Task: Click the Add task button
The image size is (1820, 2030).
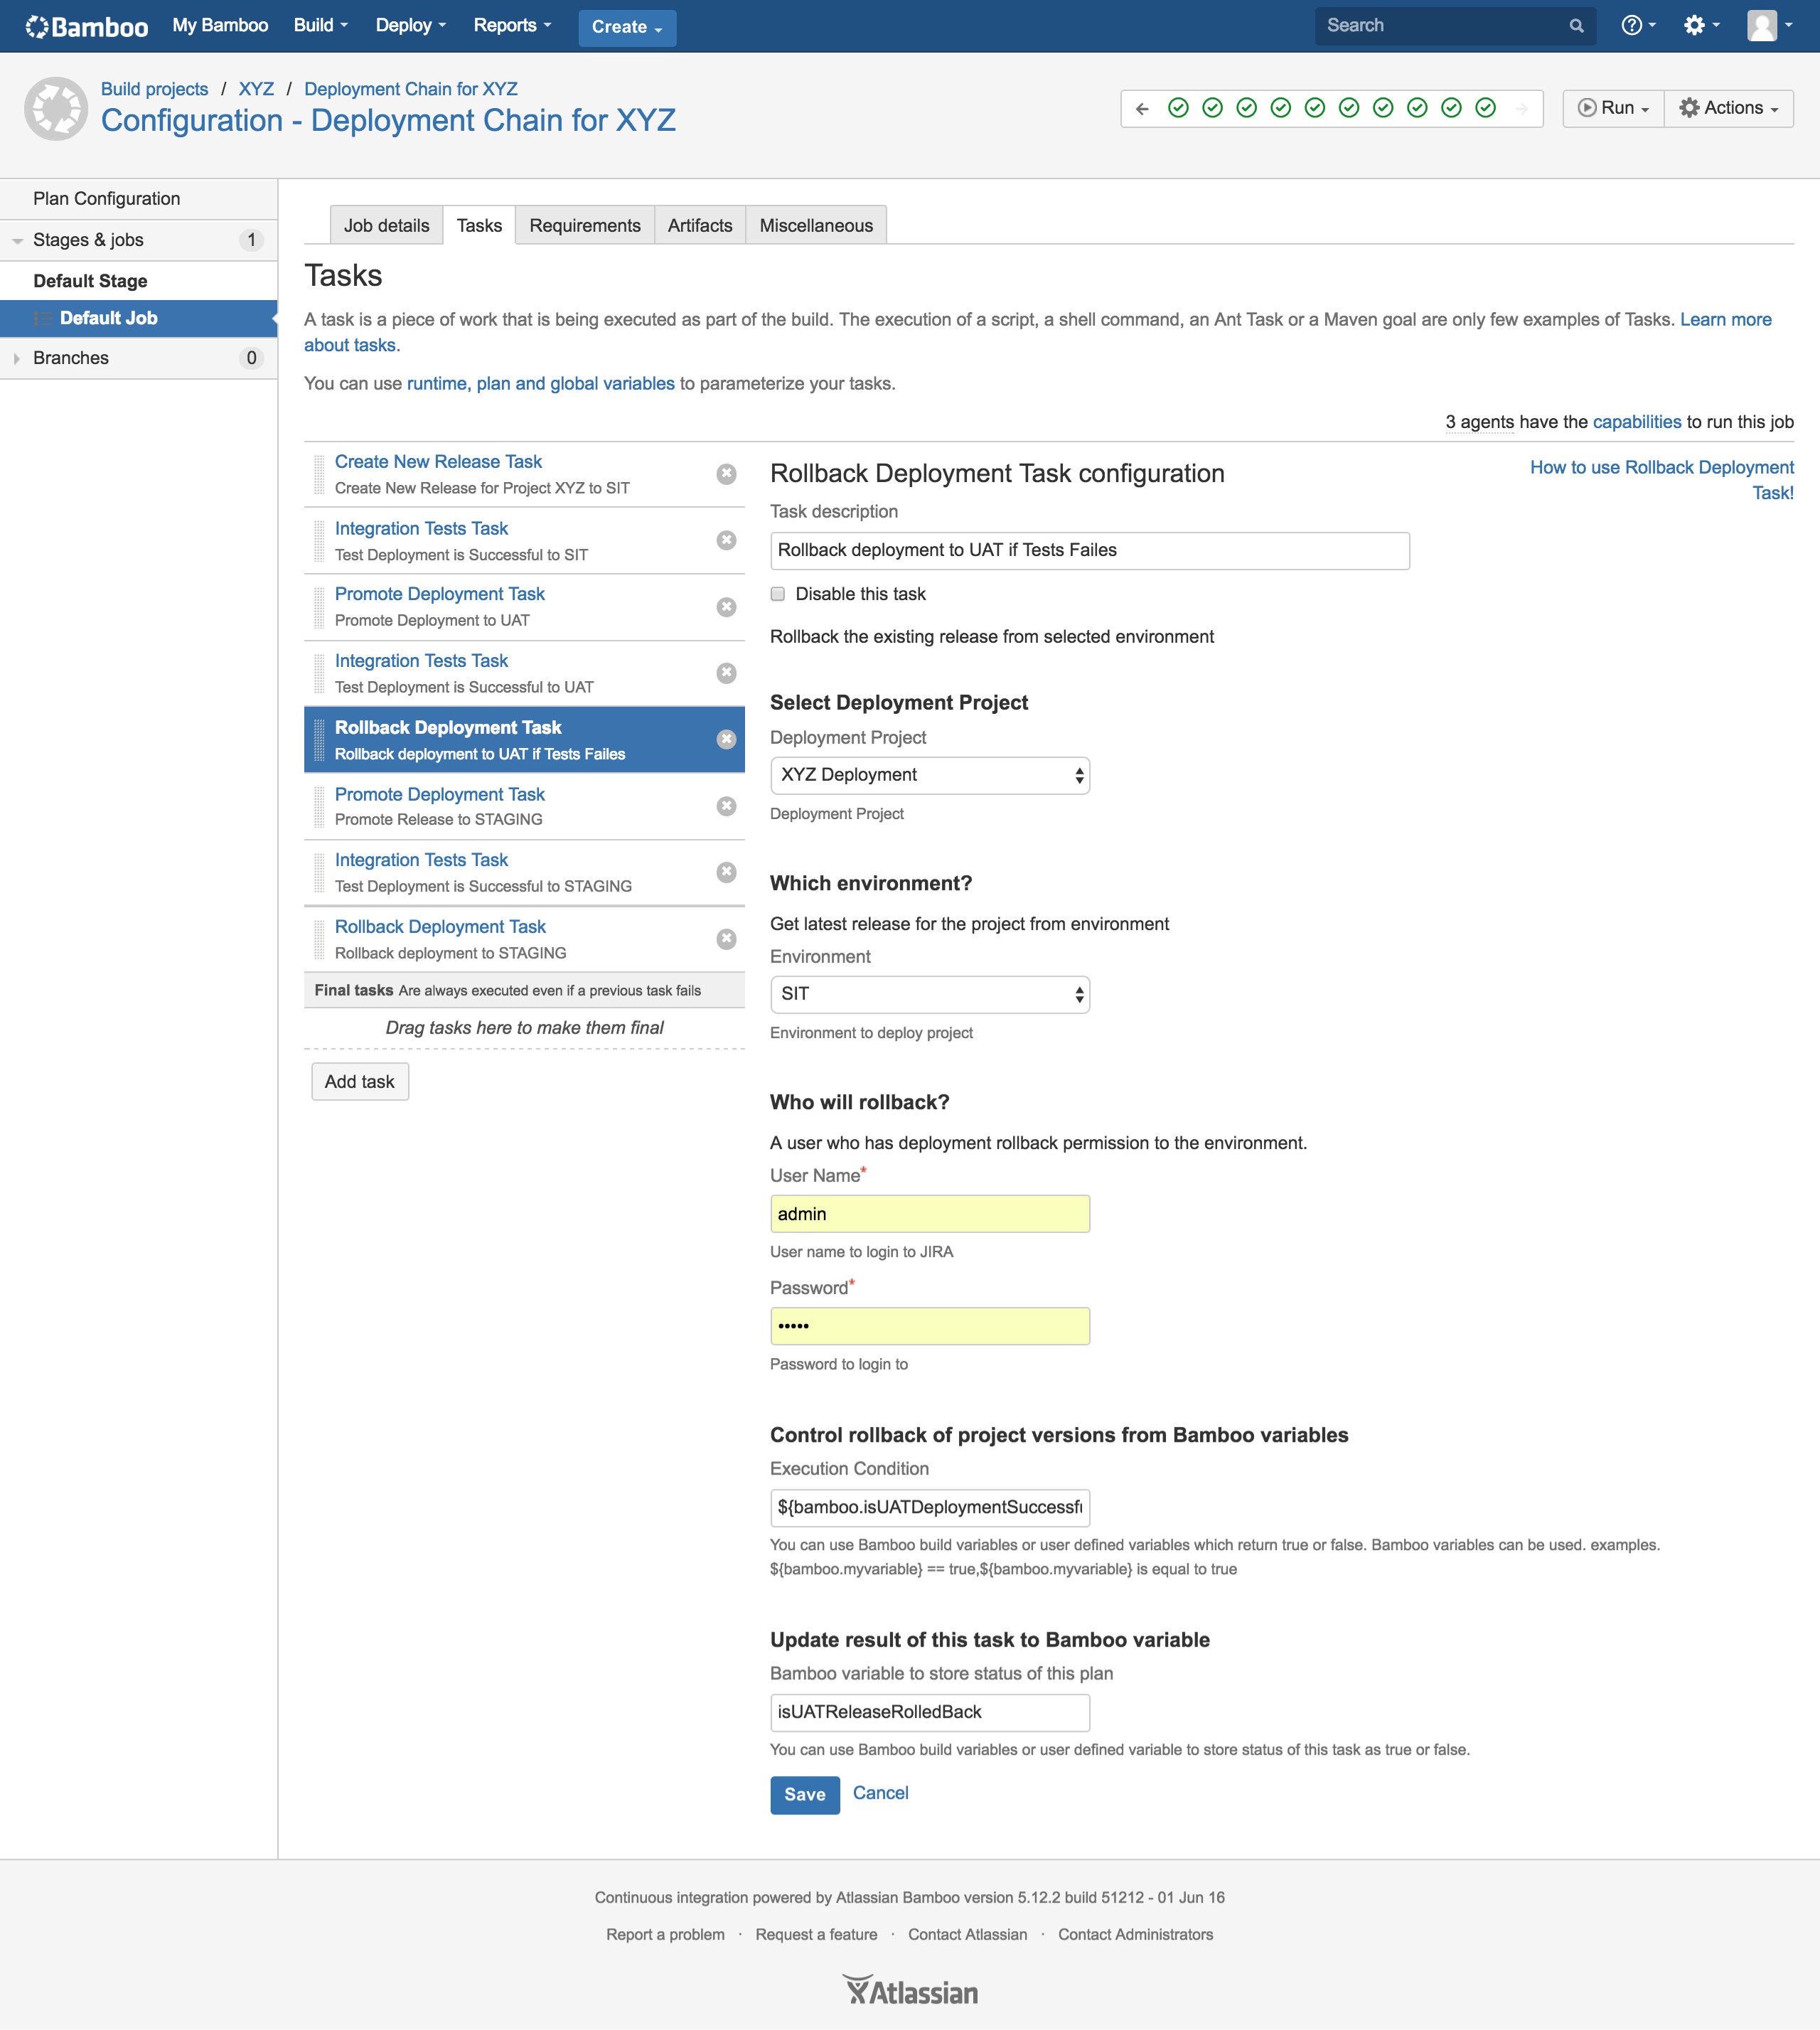Action: [359, 1082]
